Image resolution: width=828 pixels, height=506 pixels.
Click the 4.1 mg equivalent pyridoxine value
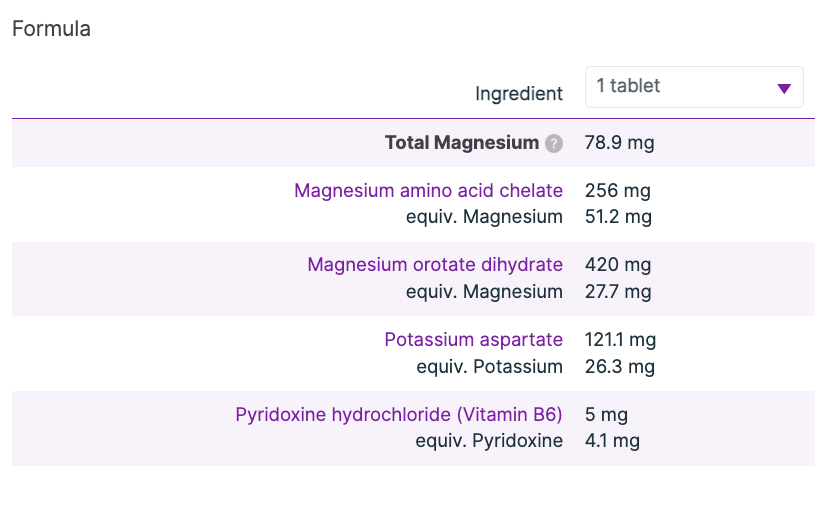click(x=612, y=440)
